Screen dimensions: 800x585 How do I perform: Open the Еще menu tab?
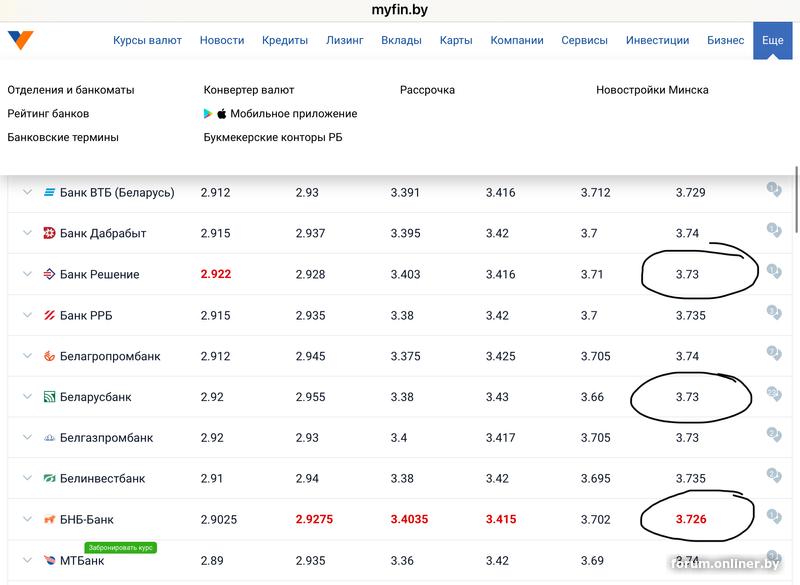click(x=772, y=41)
